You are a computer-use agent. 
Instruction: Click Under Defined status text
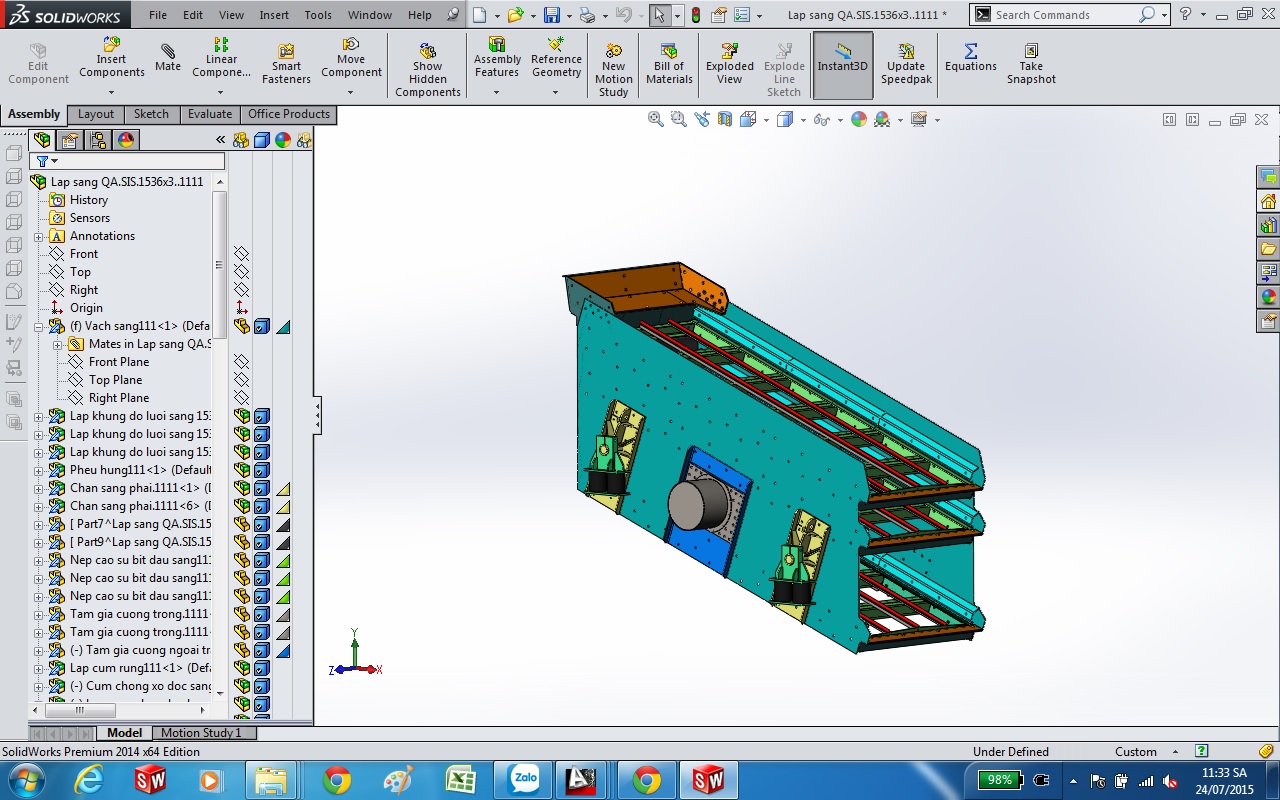click(1011, 751)
